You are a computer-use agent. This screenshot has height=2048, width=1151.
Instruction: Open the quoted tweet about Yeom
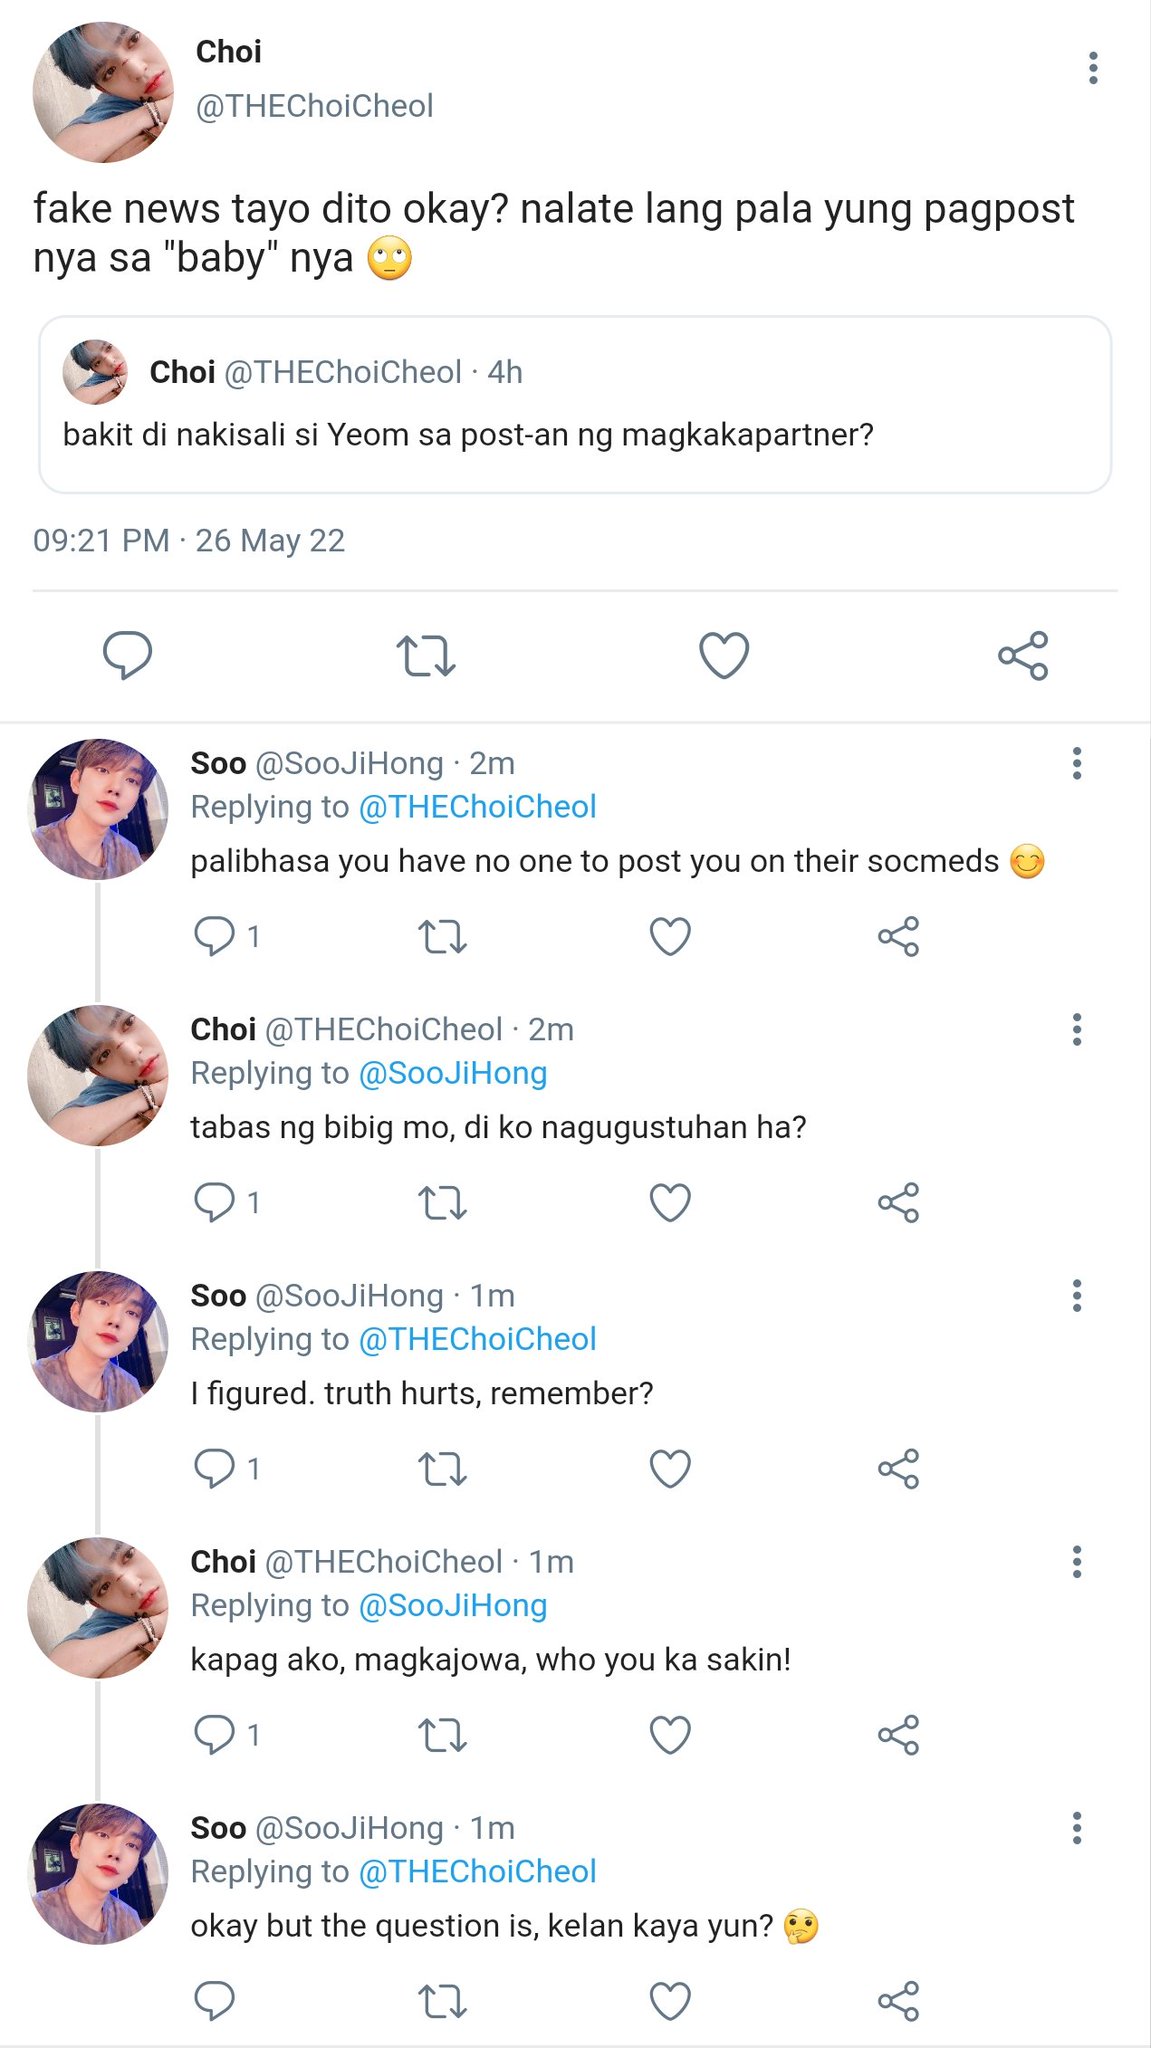click(575, 404)
